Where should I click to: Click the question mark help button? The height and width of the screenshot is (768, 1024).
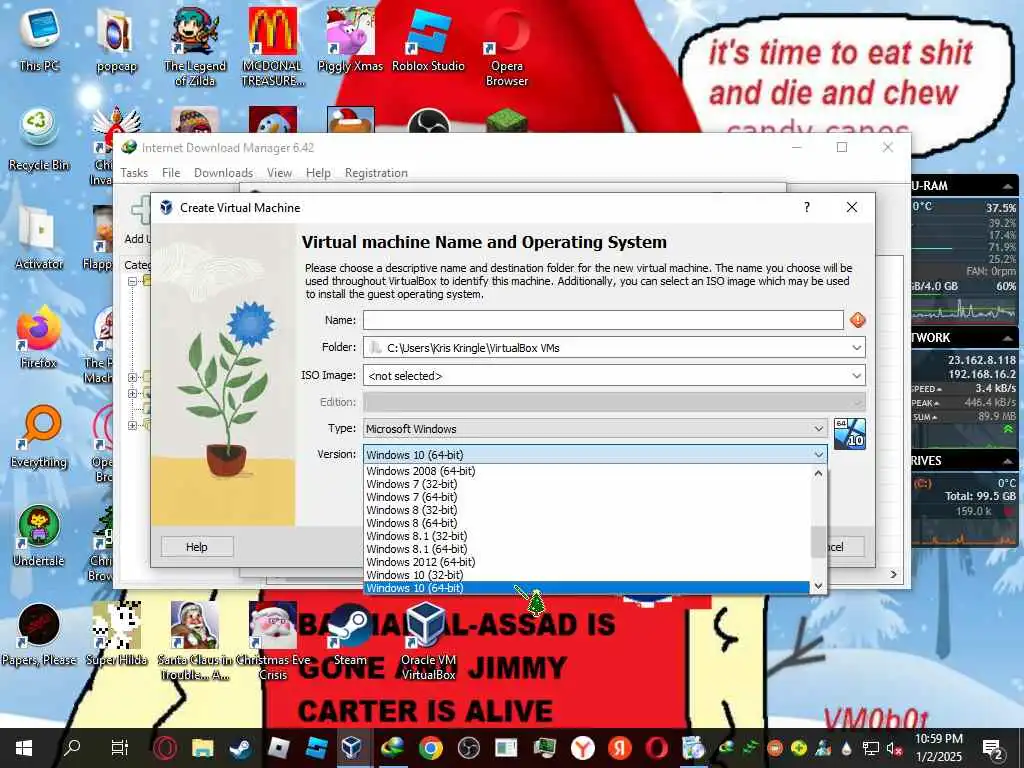[807, 207]
